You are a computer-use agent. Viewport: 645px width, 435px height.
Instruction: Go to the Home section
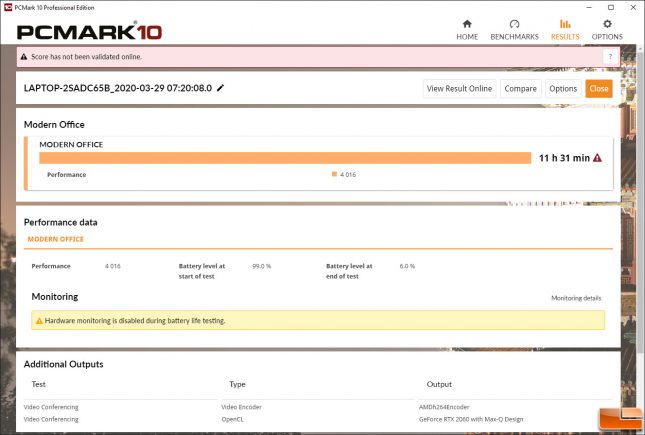[x=467, y=30]
